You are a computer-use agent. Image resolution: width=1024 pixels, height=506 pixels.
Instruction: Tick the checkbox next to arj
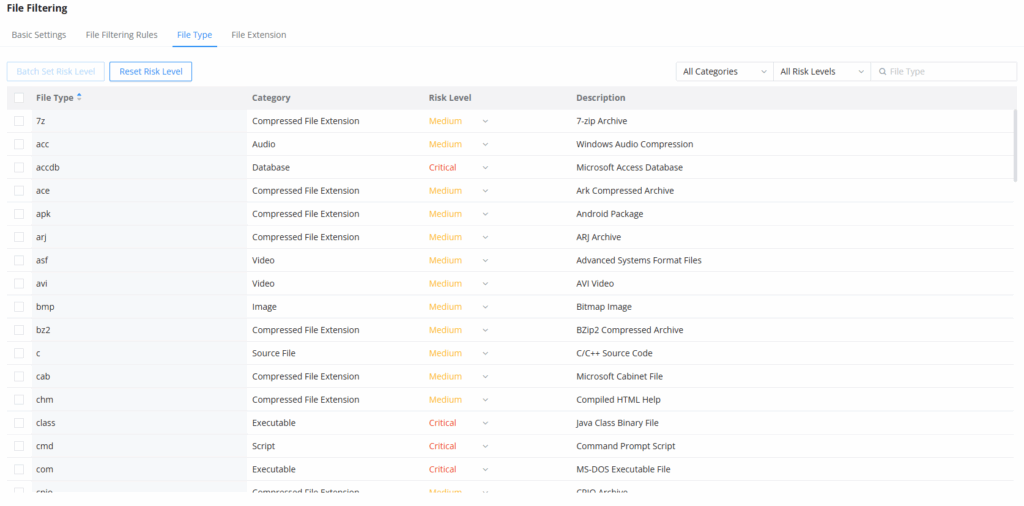pos(19,237)
